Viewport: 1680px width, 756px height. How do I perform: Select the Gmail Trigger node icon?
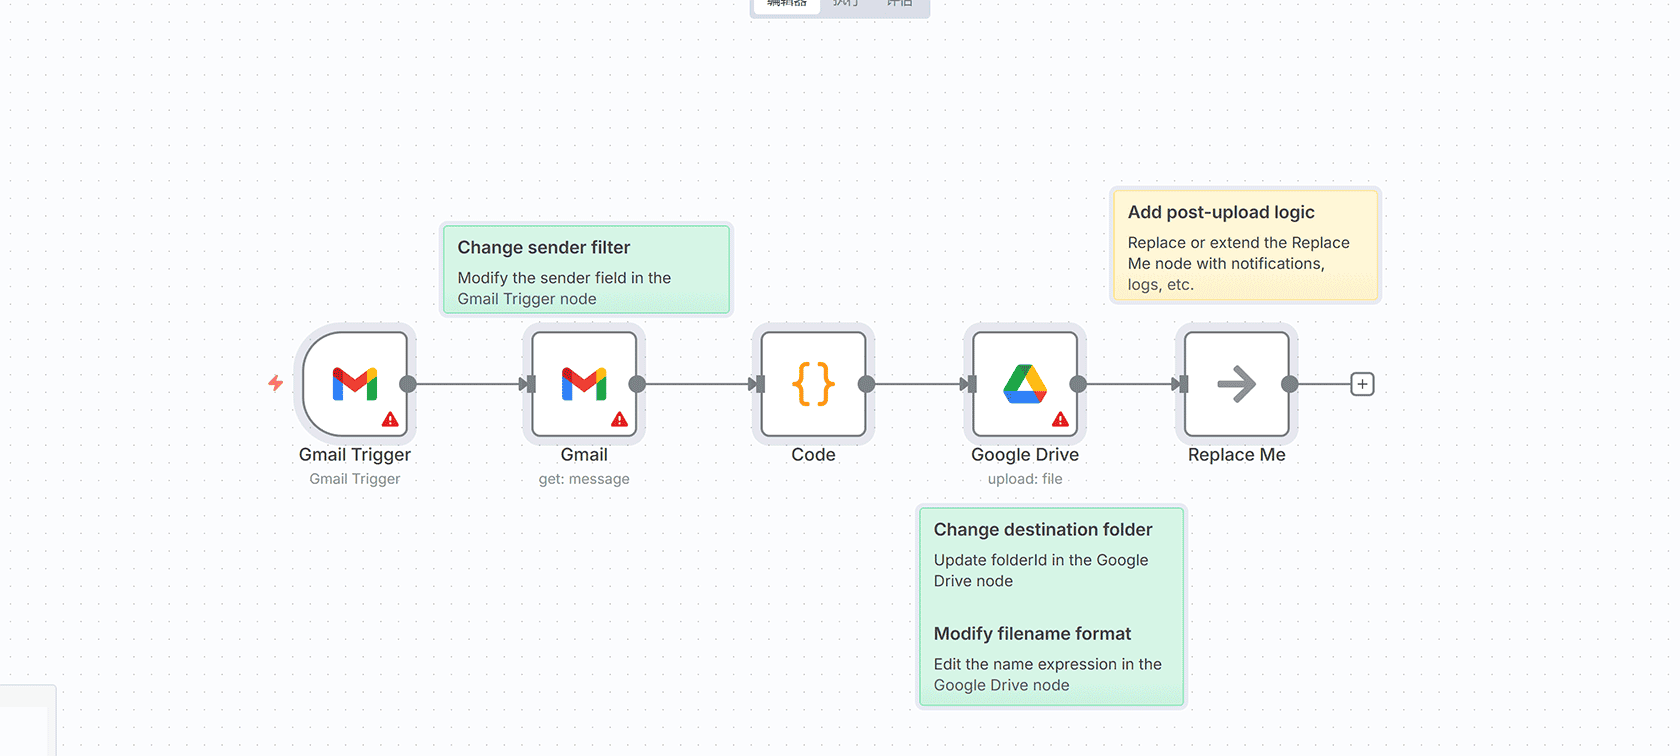click(355, 384)
